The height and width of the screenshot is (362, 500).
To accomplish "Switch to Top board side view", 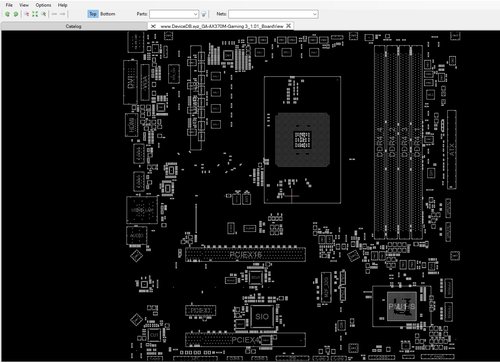I will coord(93,14).
